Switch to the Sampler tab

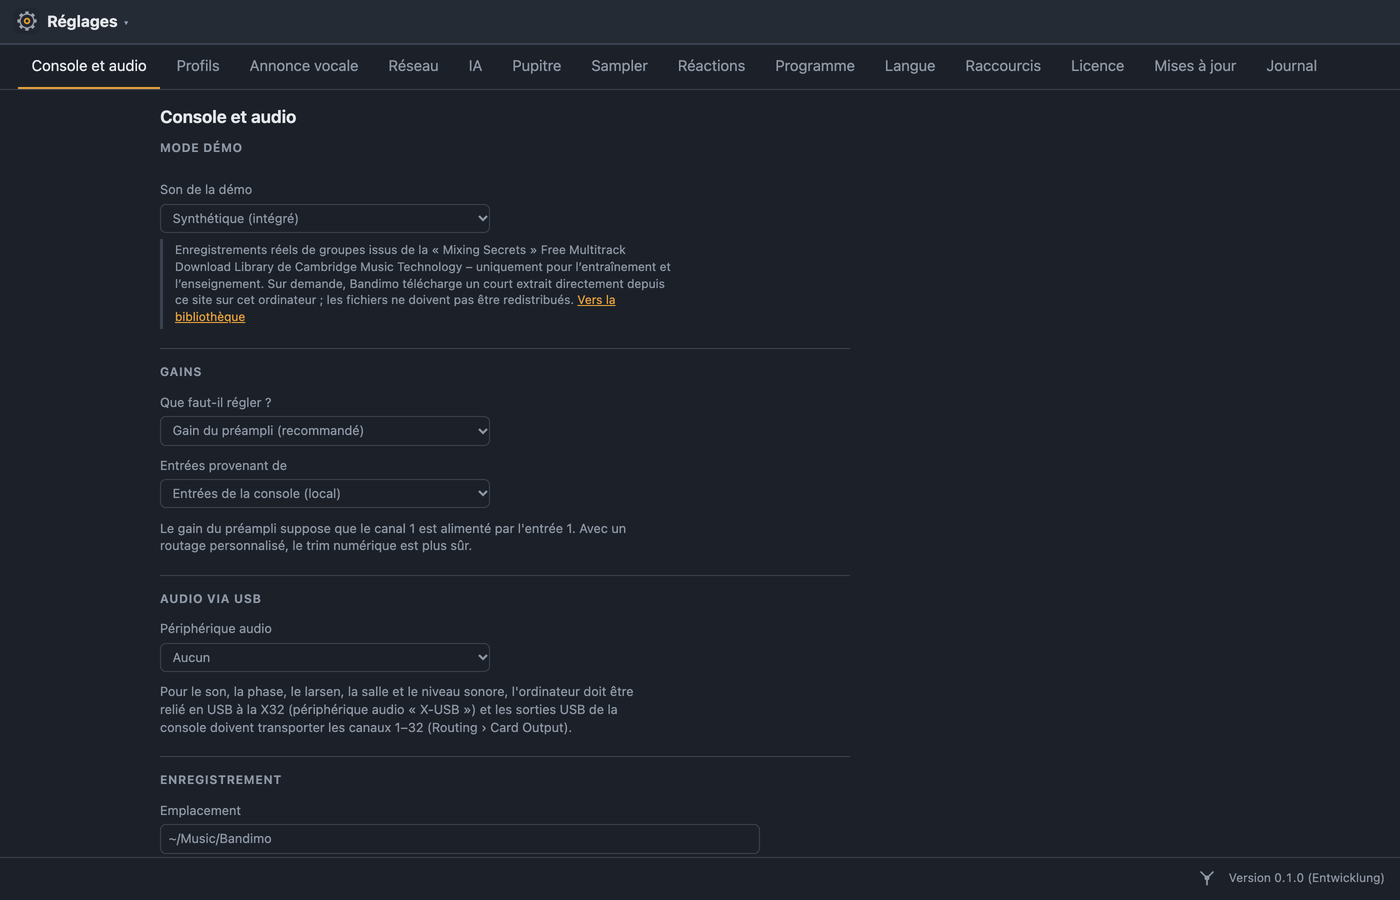(619, 66)
